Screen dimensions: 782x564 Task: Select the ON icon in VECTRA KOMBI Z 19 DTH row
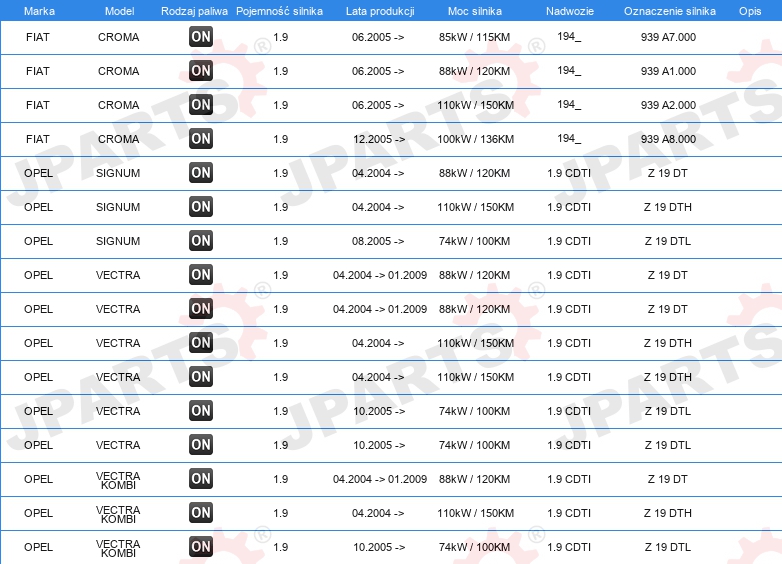point(201,513)
